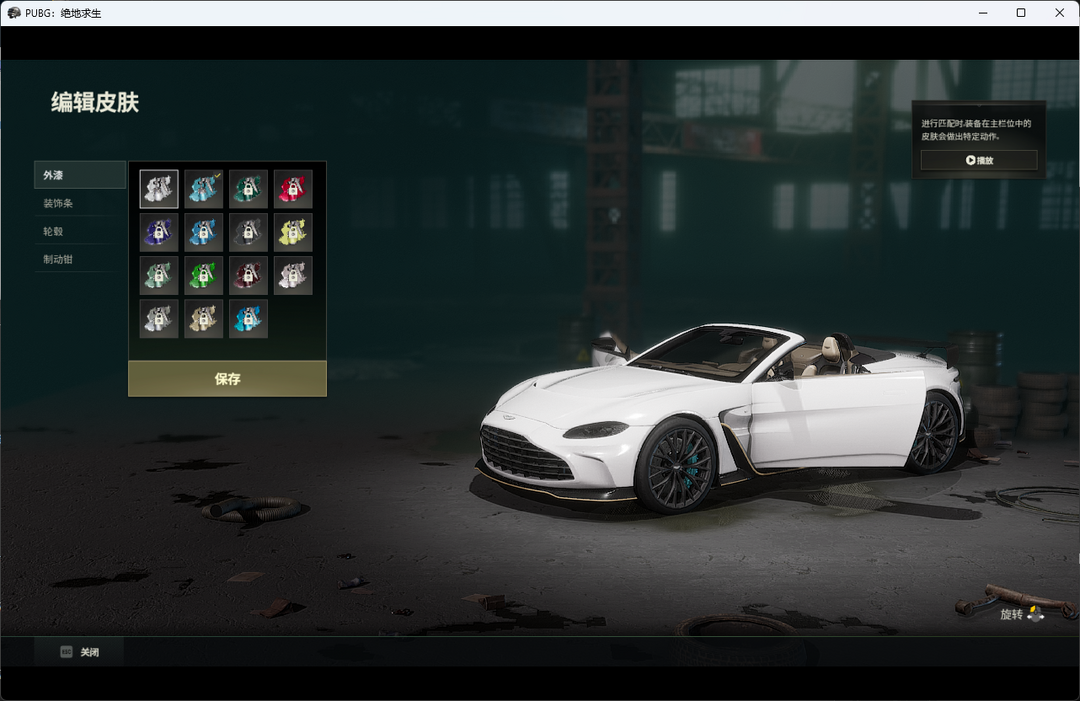This screenshot has height=701, width=1080.
Task: Select the unlocked white paint swatch
Action: pos(158,189)
